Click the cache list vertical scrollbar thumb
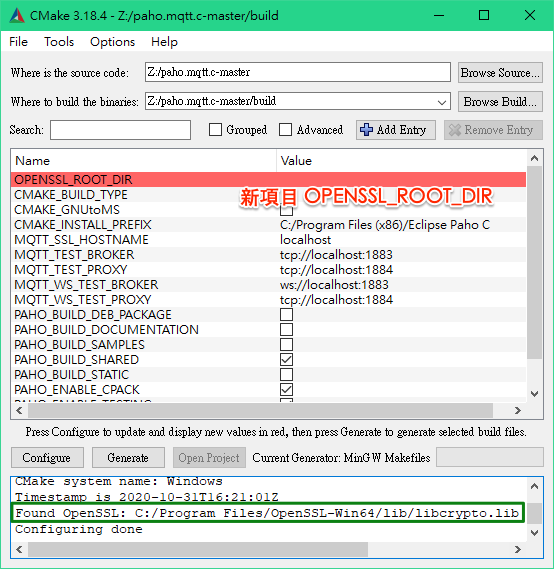 (x=534, y=263)
